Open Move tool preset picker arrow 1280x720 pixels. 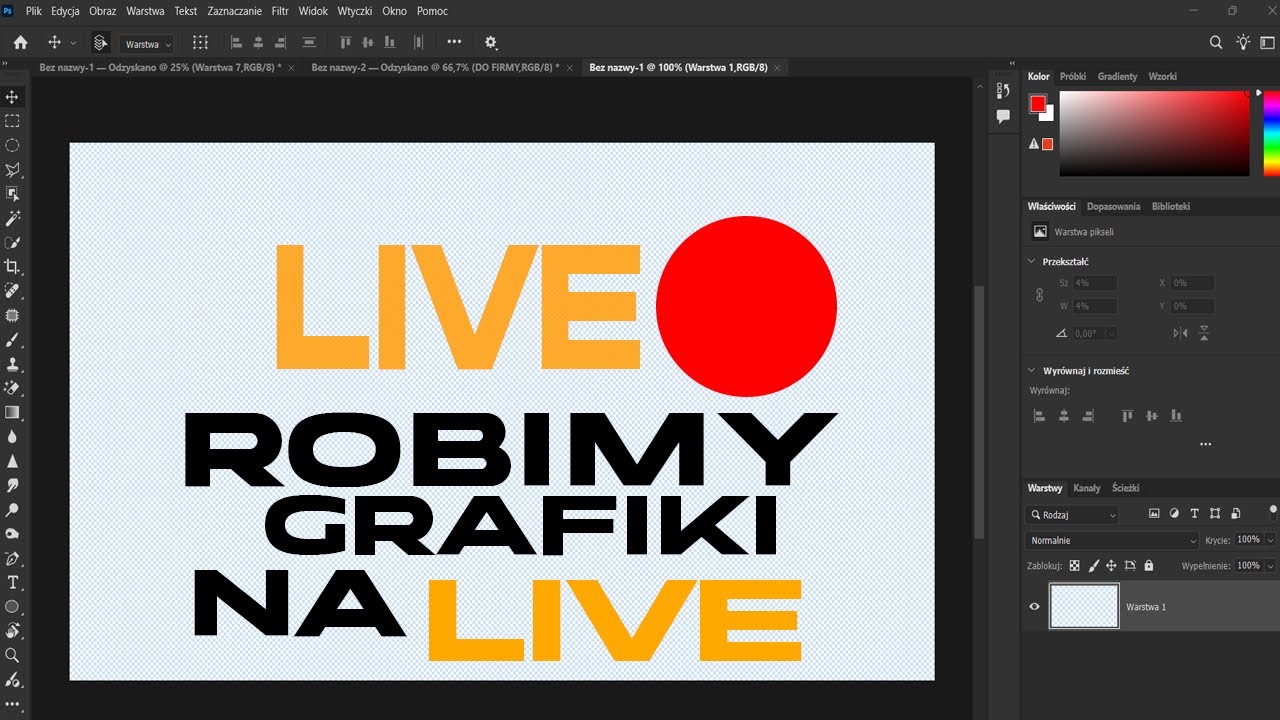tap(73, 43)
